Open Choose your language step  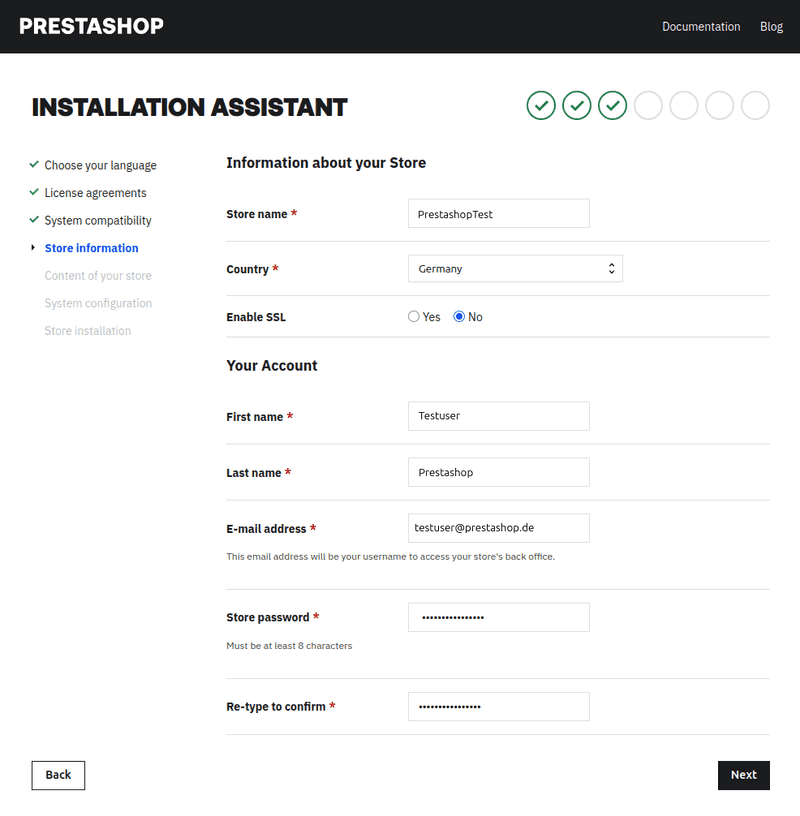tap(100, 165)
